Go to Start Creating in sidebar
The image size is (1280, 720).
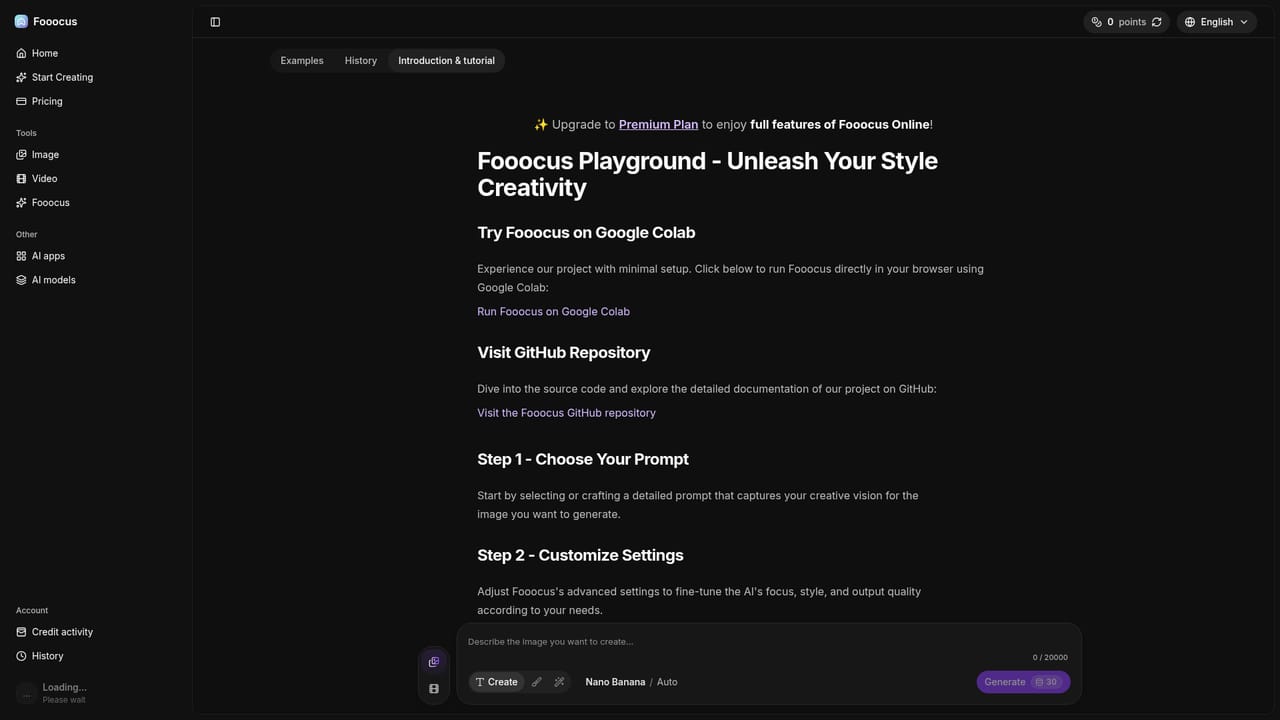click(96, 77)
